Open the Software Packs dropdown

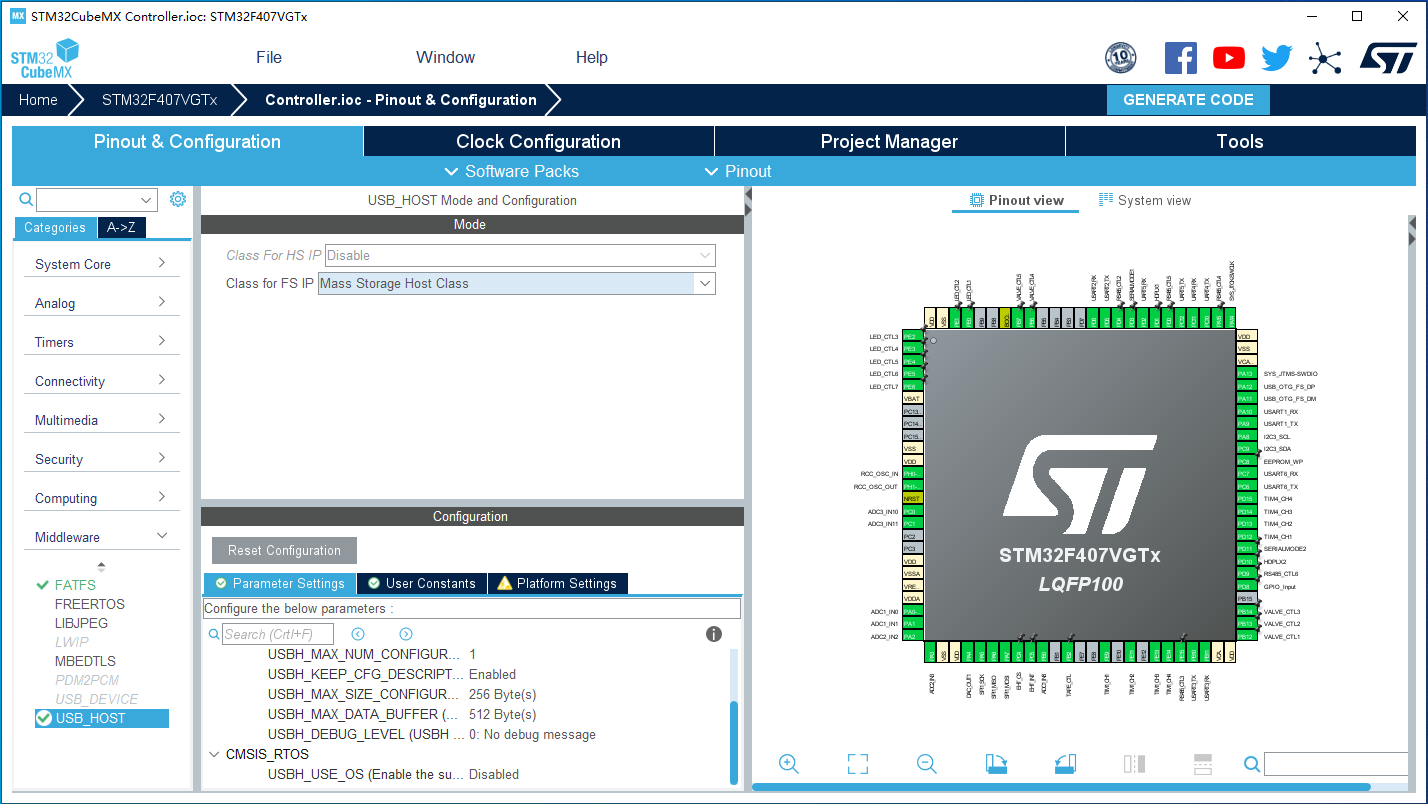click(x=511, y=171)
